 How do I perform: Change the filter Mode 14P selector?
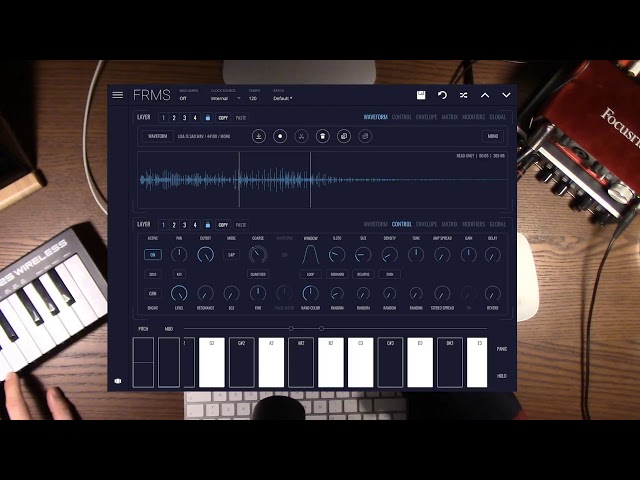[231, 255]
